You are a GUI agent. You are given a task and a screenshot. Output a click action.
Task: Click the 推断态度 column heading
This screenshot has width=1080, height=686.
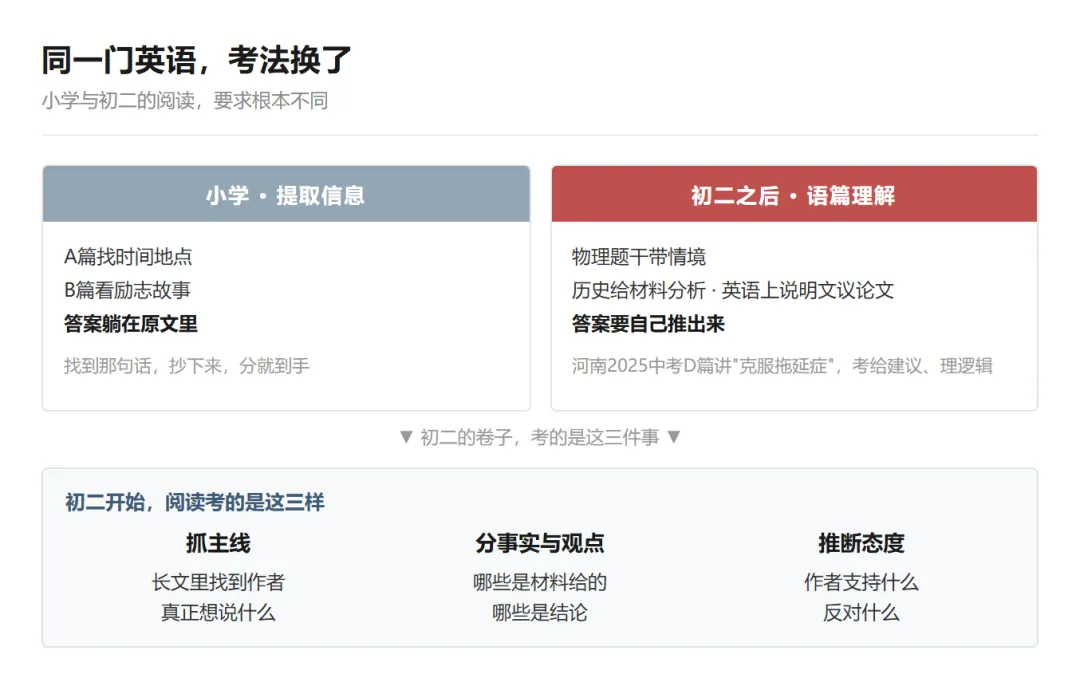[x=861, y=543]
